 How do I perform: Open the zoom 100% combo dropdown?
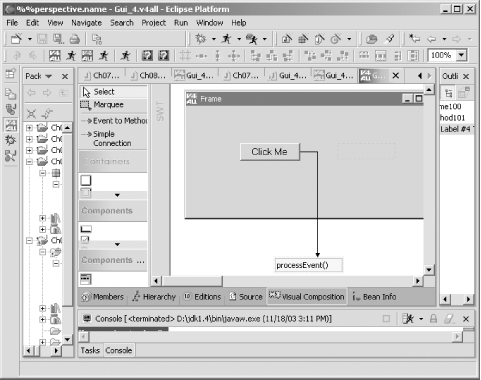pyautogui.click(x=461, y=55)
